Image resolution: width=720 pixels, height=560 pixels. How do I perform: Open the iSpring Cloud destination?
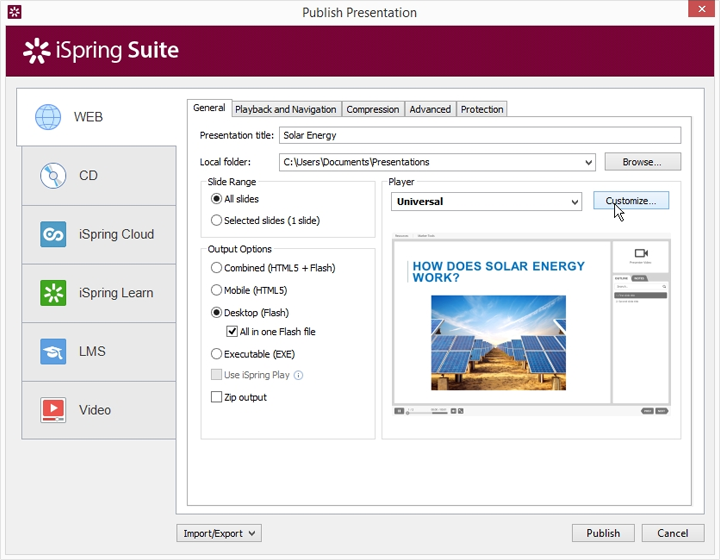tap(99, 234)
